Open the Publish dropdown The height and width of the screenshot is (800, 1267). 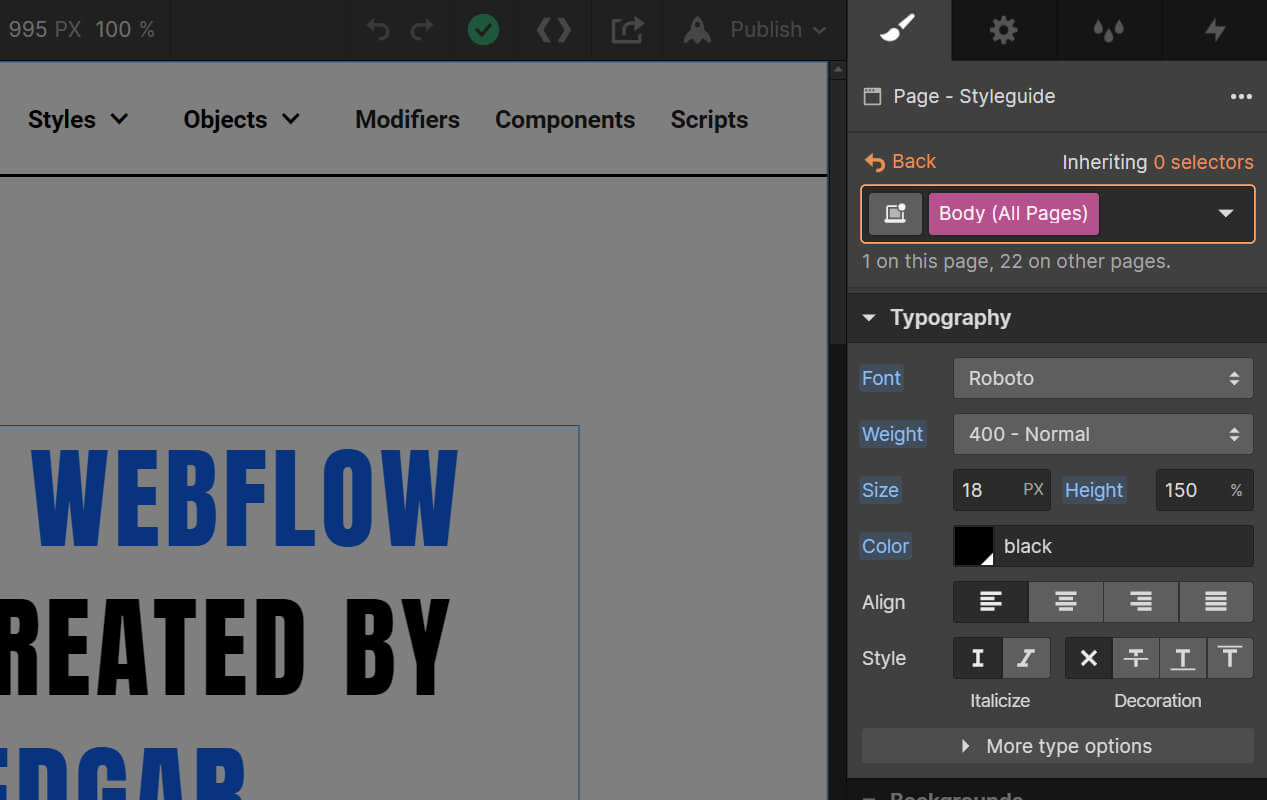(x=779, y=30)
